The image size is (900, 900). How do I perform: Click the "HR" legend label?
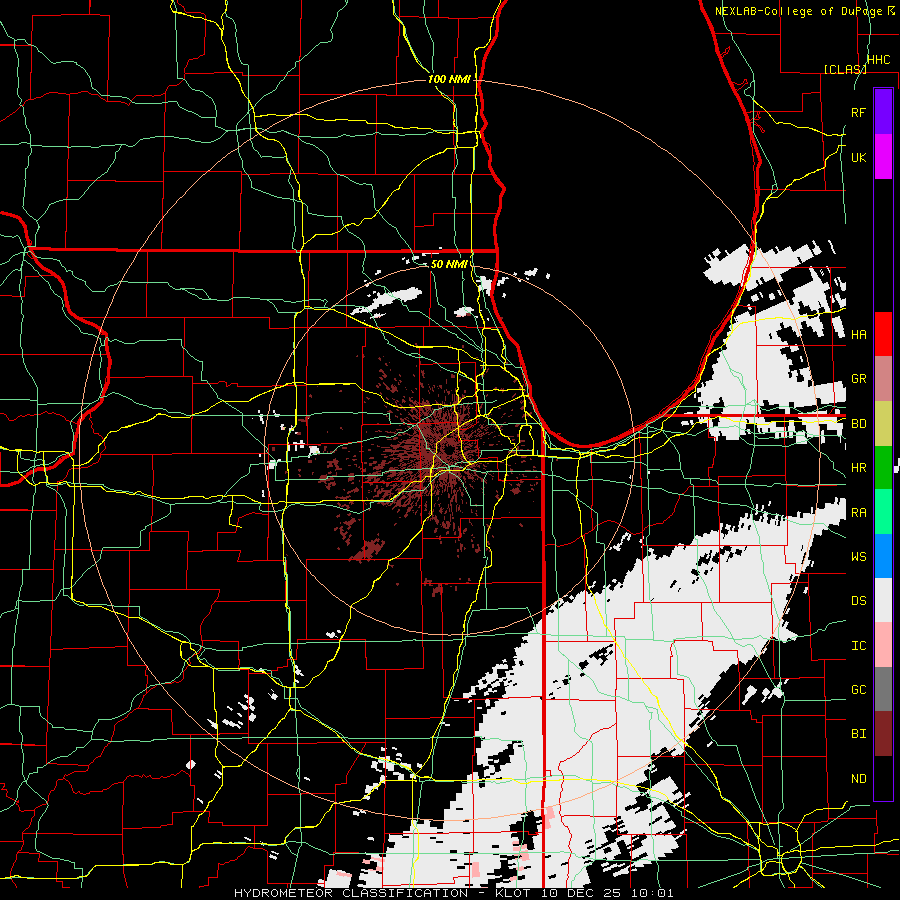click(x=858, y=468)
